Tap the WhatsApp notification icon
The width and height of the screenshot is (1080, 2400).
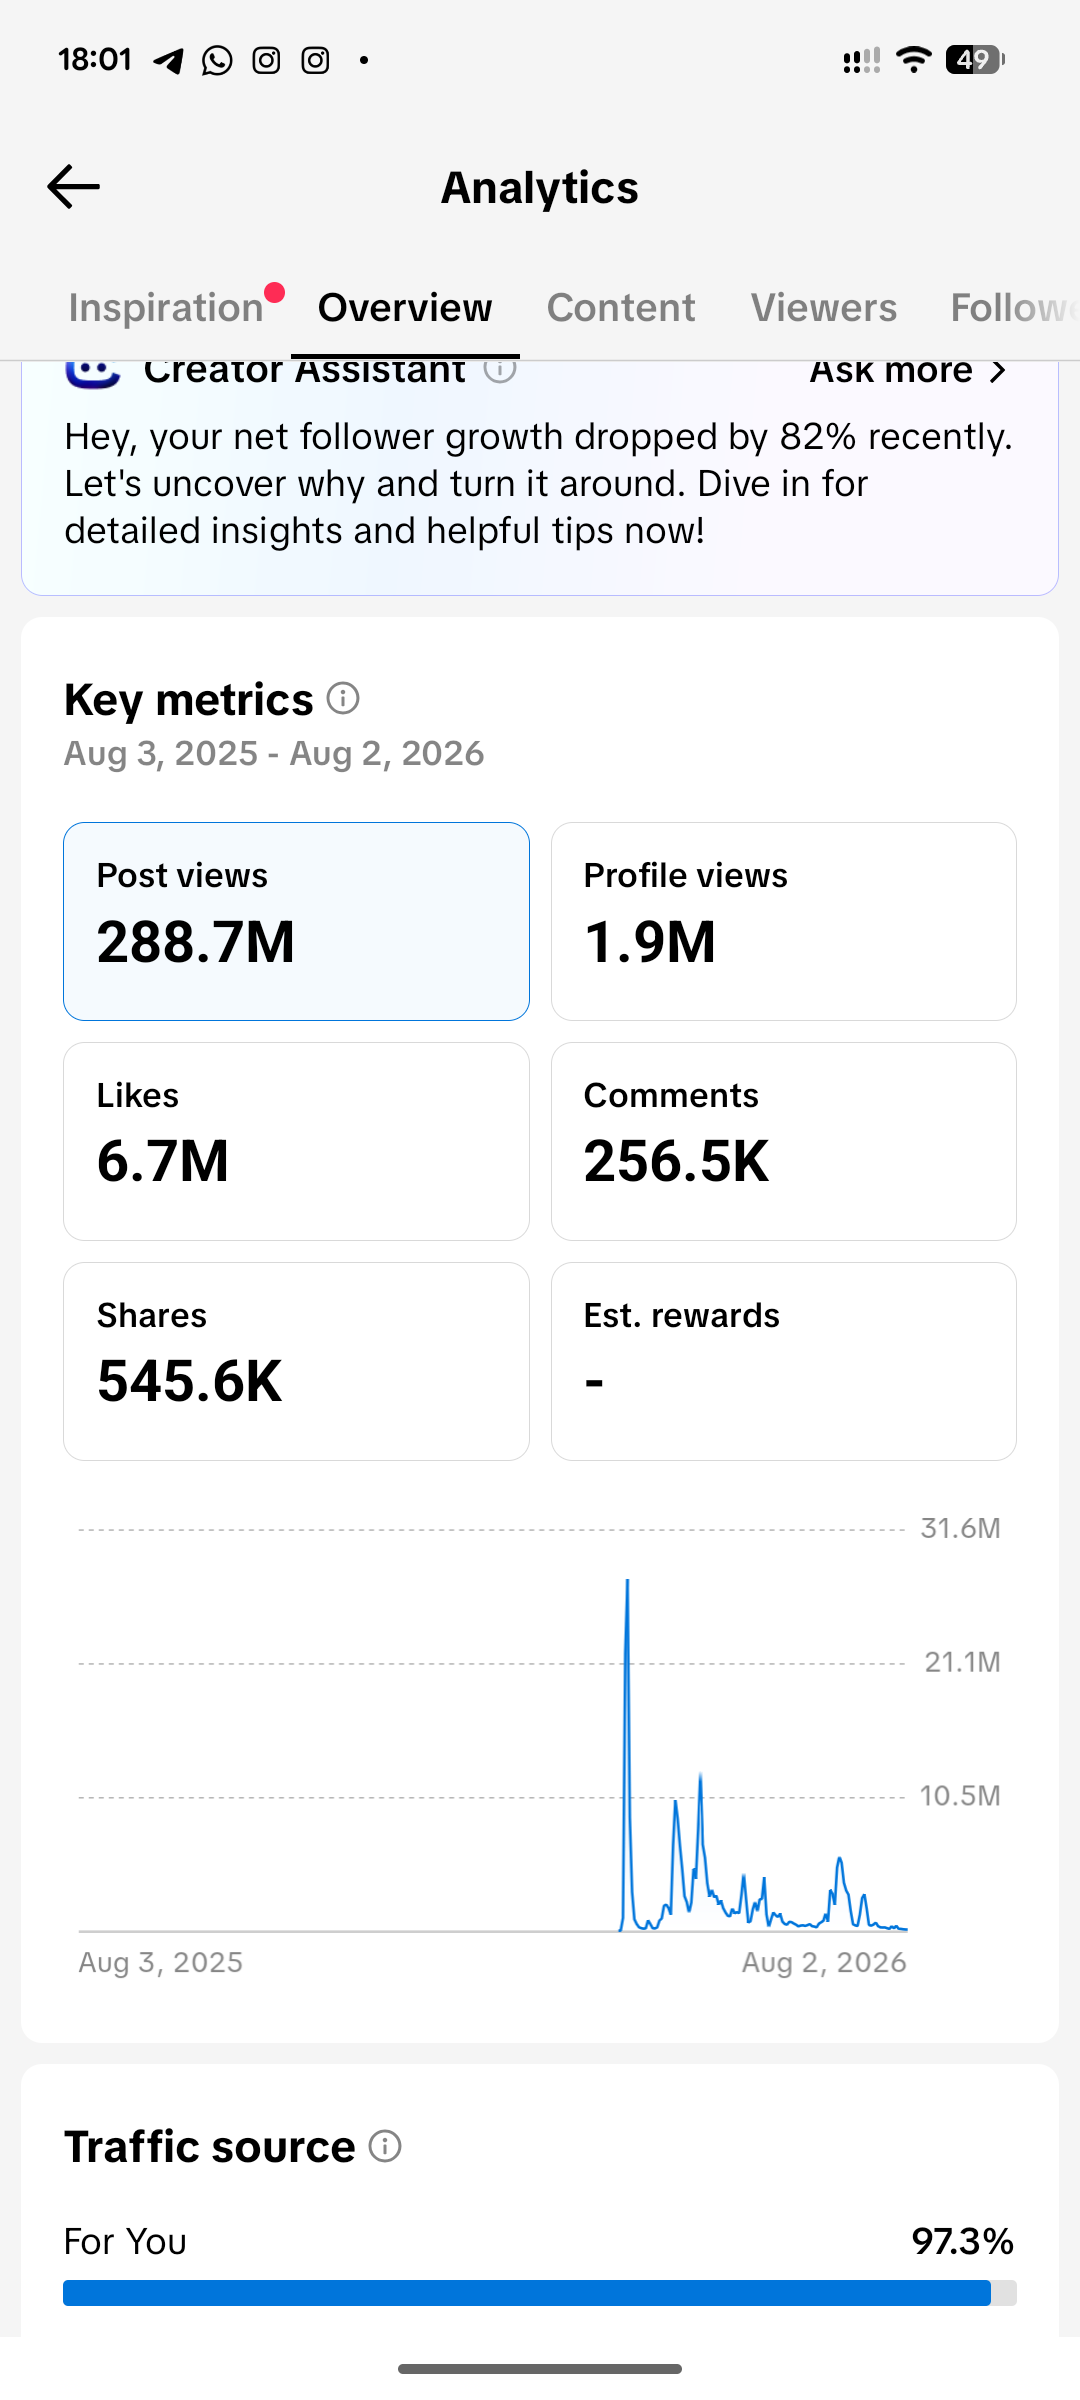pyautogui.click(x=217, y=61)
